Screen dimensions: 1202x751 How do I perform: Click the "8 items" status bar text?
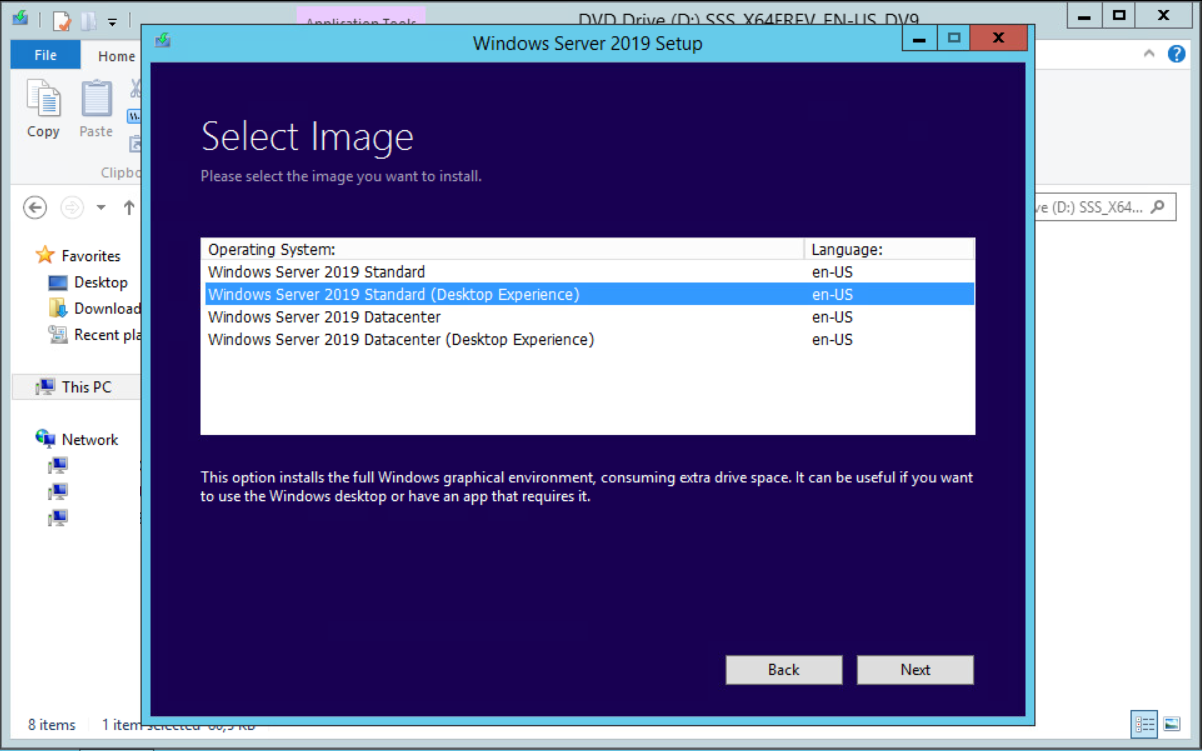pos(51,725)
